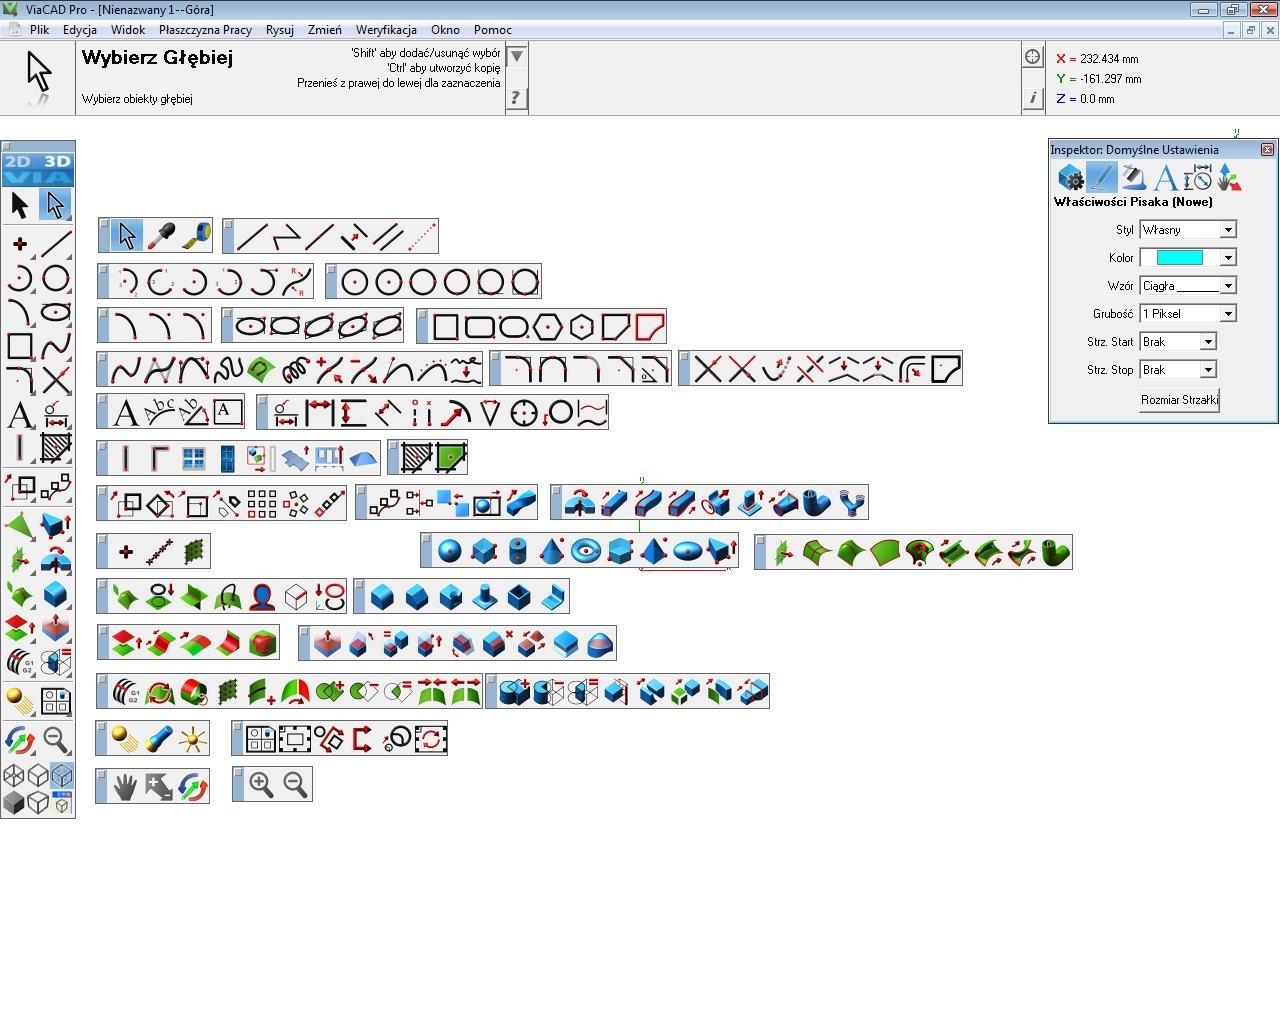This screenshot has height=1024, width=1280.
Task: Open the Rysuj menu
Action: (280, 30)
